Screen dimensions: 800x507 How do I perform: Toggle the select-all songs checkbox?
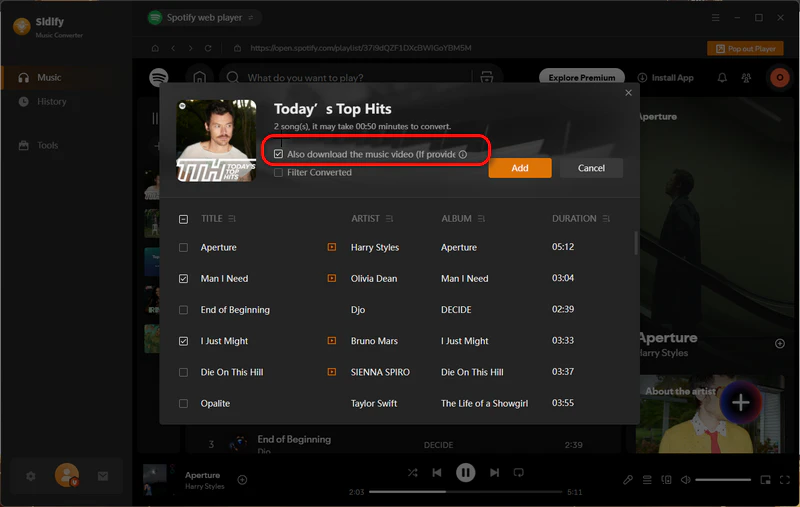[x=184, y=219]
